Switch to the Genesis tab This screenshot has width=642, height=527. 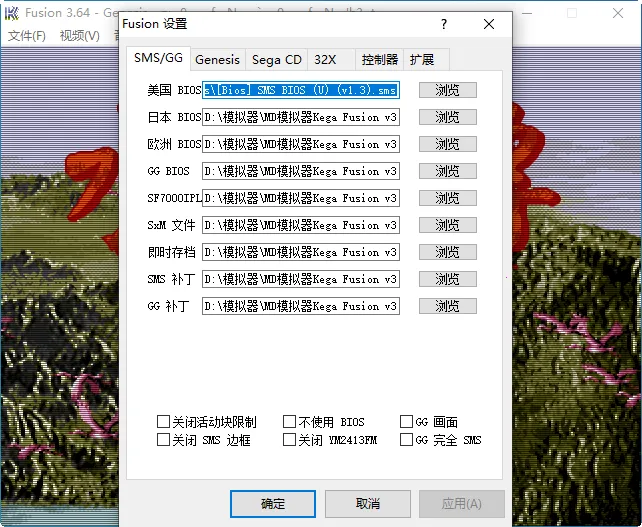point(217,59)
